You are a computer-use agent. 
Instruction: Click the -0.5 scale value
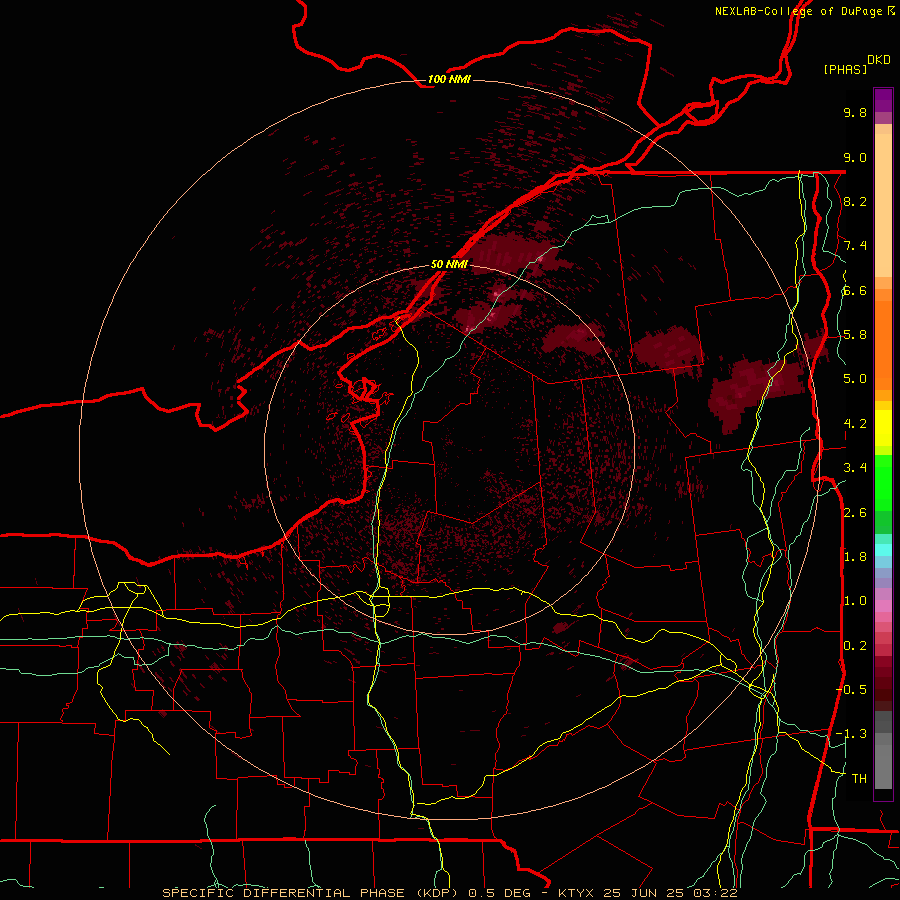point(851,690)
